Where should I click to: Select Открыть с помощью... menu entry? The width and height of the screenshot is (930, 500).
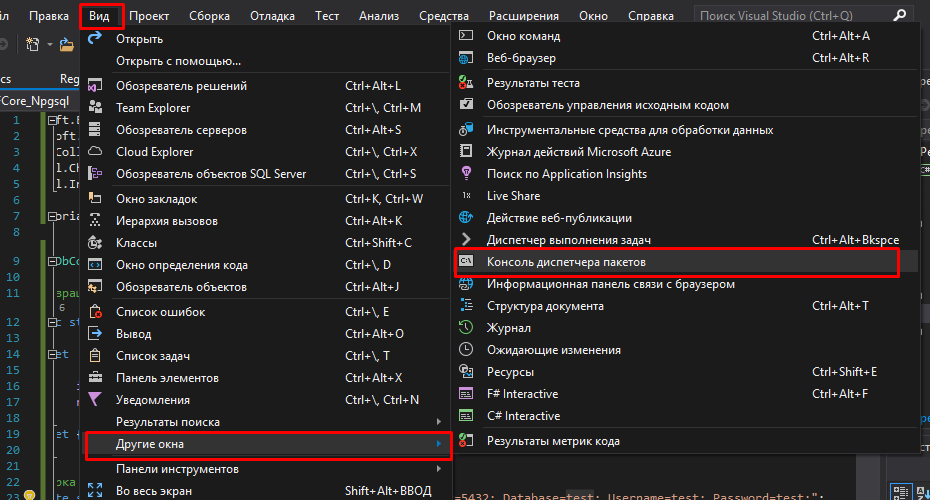coord(267,60)
